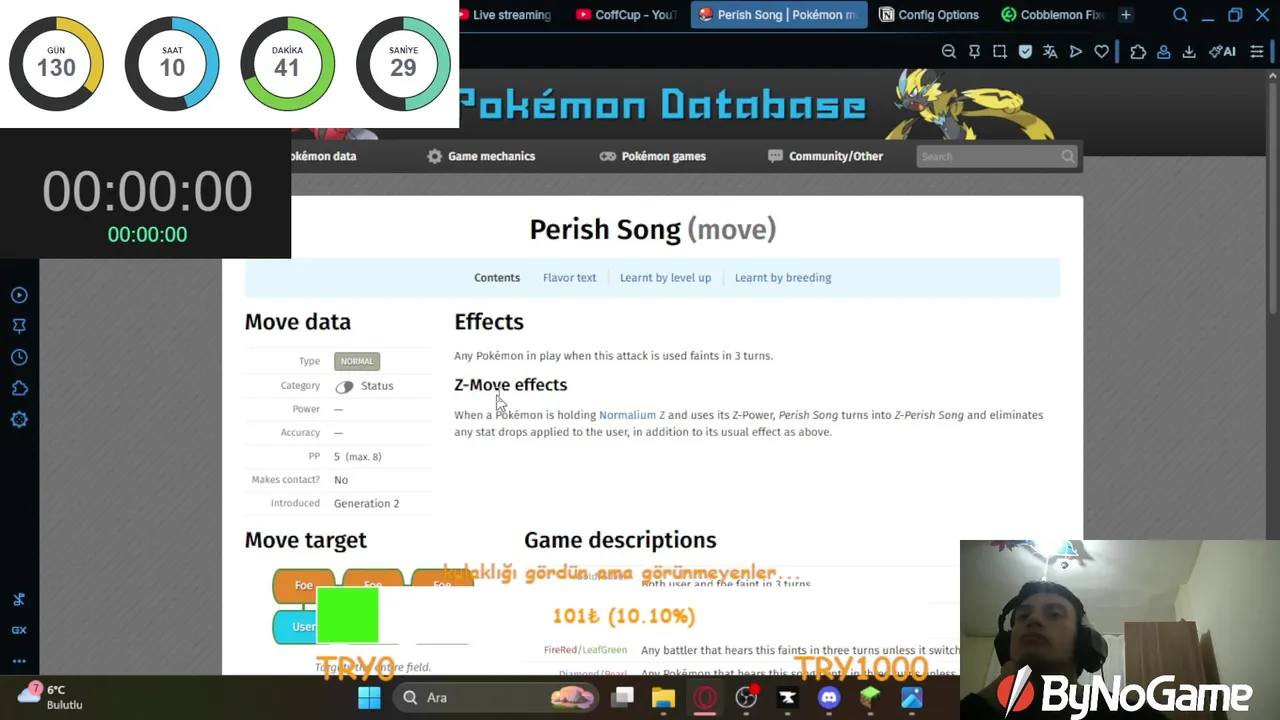Open the Game mechanics menu
The width and height of the screenshot is (1280, 720).
point(481,156)
